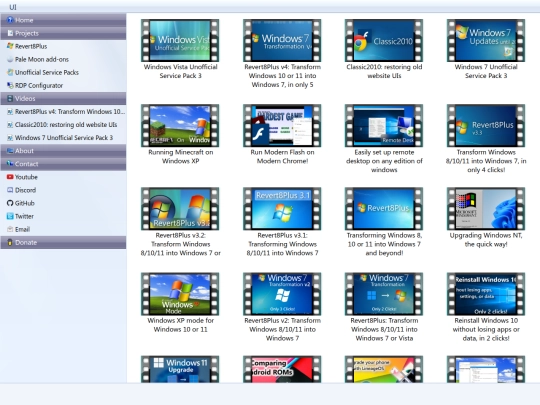
Task: Open the Comparing Android ROMs thumbnail
Action: [x=282, y=369]
